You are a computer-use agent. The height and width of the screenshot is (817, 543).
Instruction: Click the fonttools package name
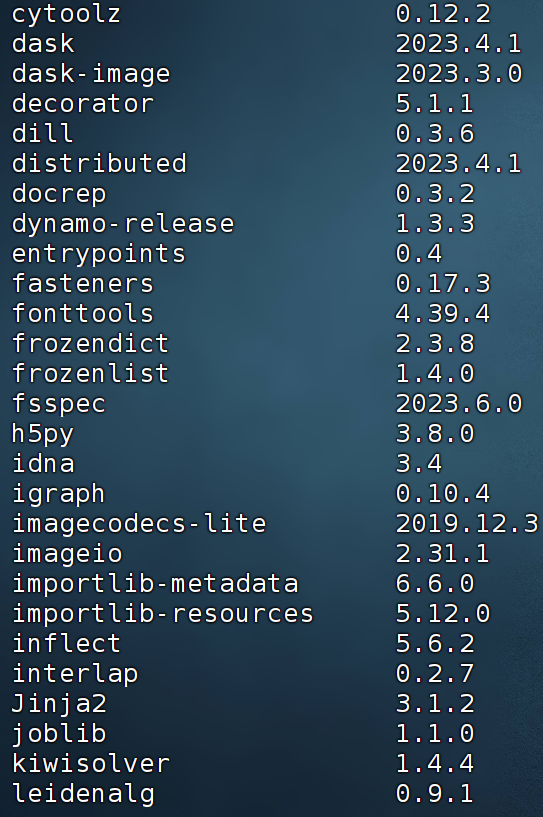pyautogui.click(x=83, y=313)
